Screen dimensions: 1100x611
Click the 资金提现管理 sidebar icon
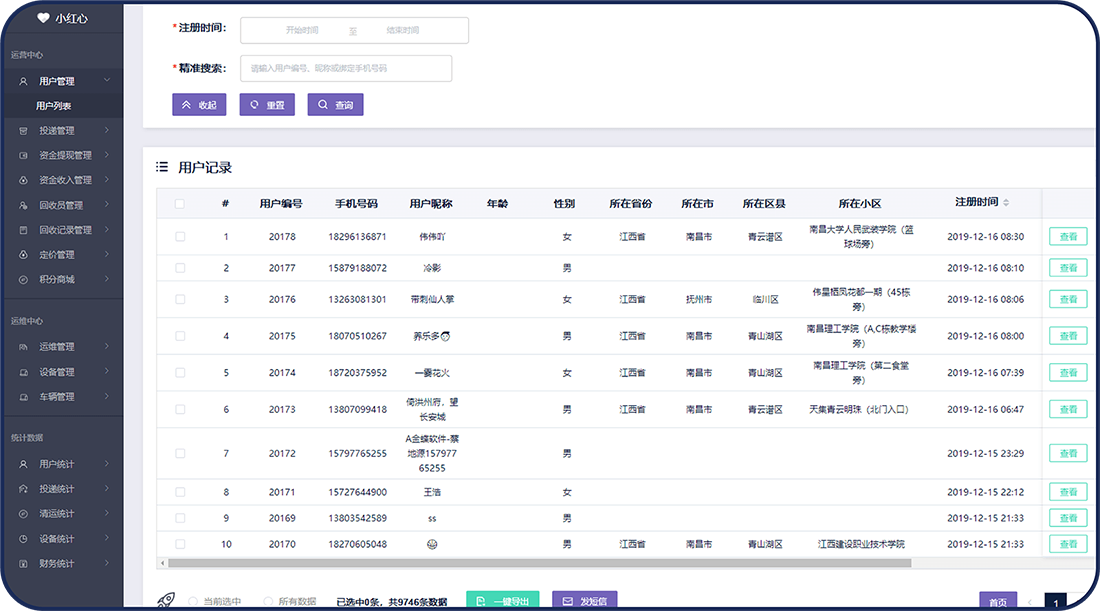23,155
